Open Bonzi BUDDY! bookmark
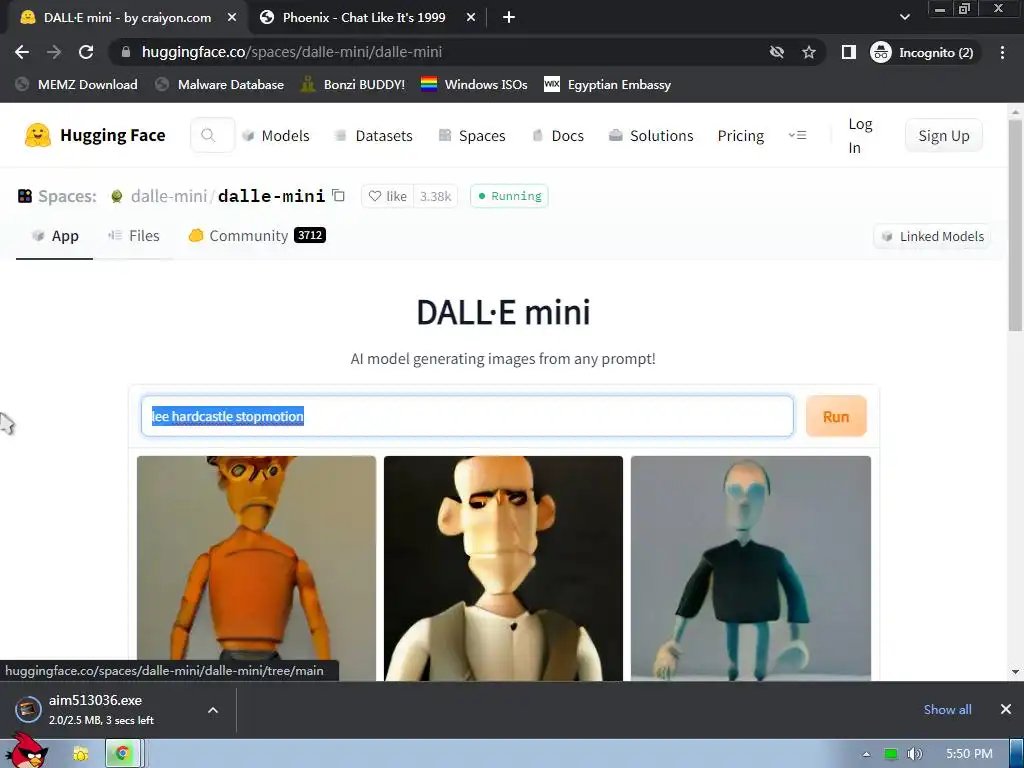Image resolution: width=1024 pixels, height=768 pixels. point(353,84)
